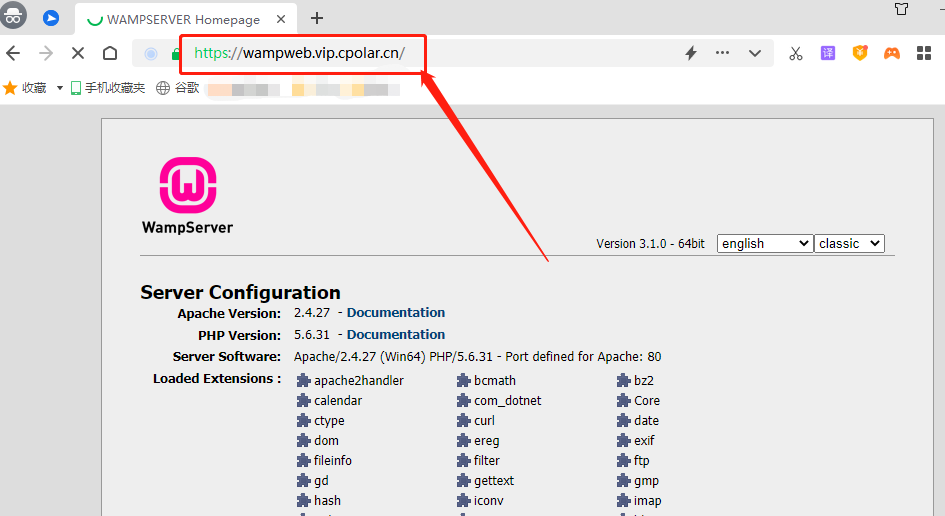Open the four-squares extensions grid
The height and width of the screenshot is (516, 945).
coord(924,53)
